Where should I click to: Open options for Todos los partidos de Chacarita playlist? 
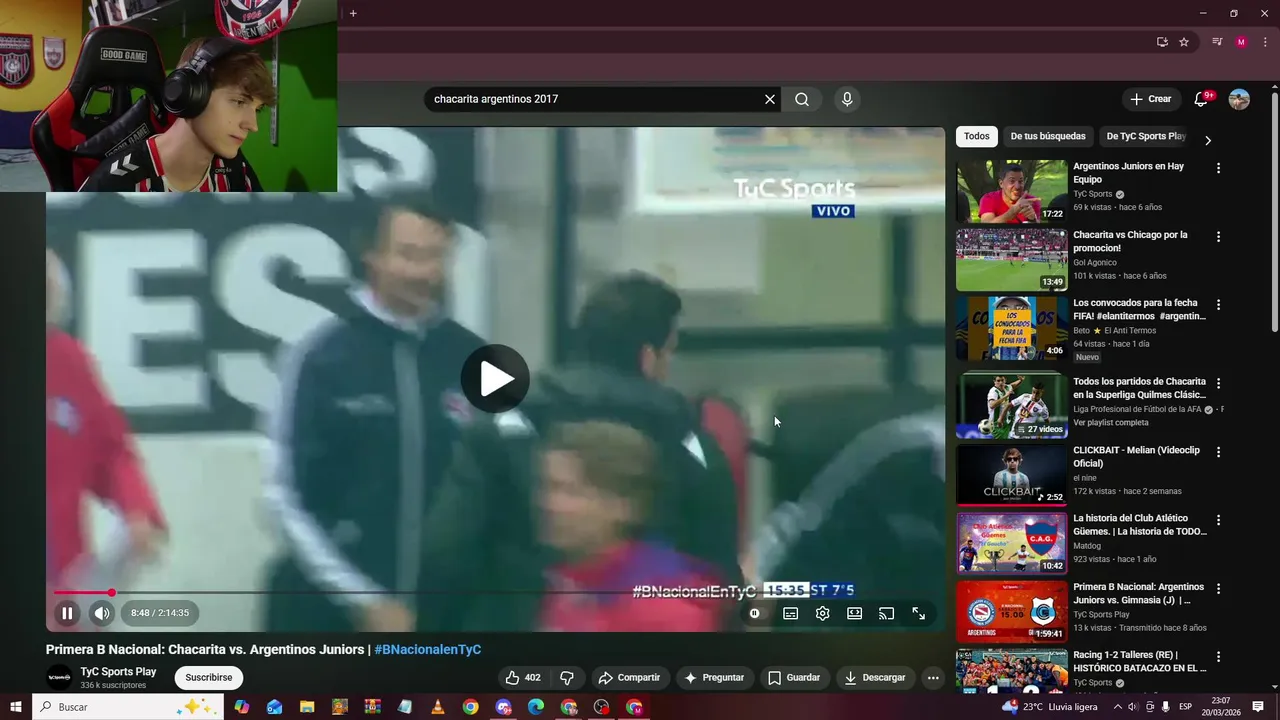pyautogui.click(x=1218, y=383)
